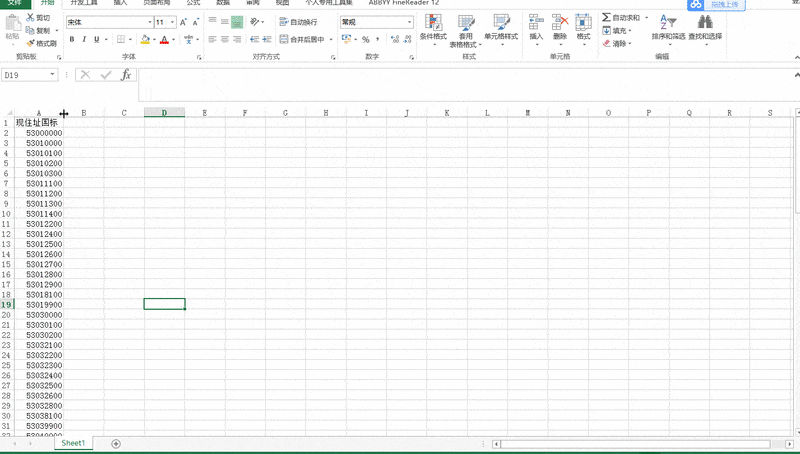Open fill color dropdown arrow
This screenshot has width=800, height=454.
(154, 39)
